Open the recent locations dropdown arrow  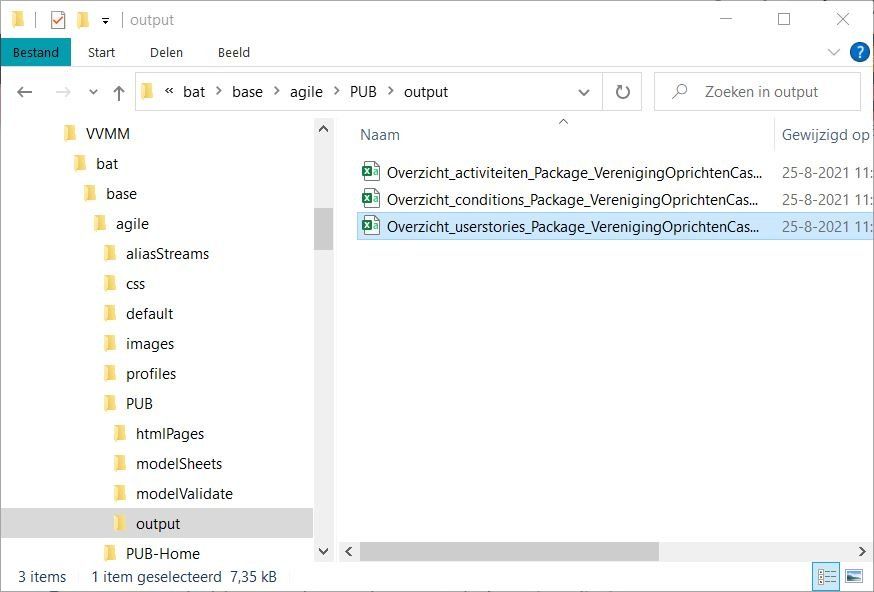(x=94, y=92)
